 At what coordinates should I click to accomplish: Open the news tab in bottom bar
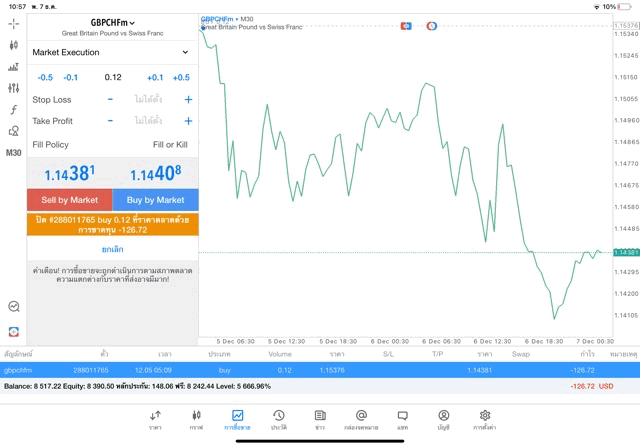tap(320, 420)
